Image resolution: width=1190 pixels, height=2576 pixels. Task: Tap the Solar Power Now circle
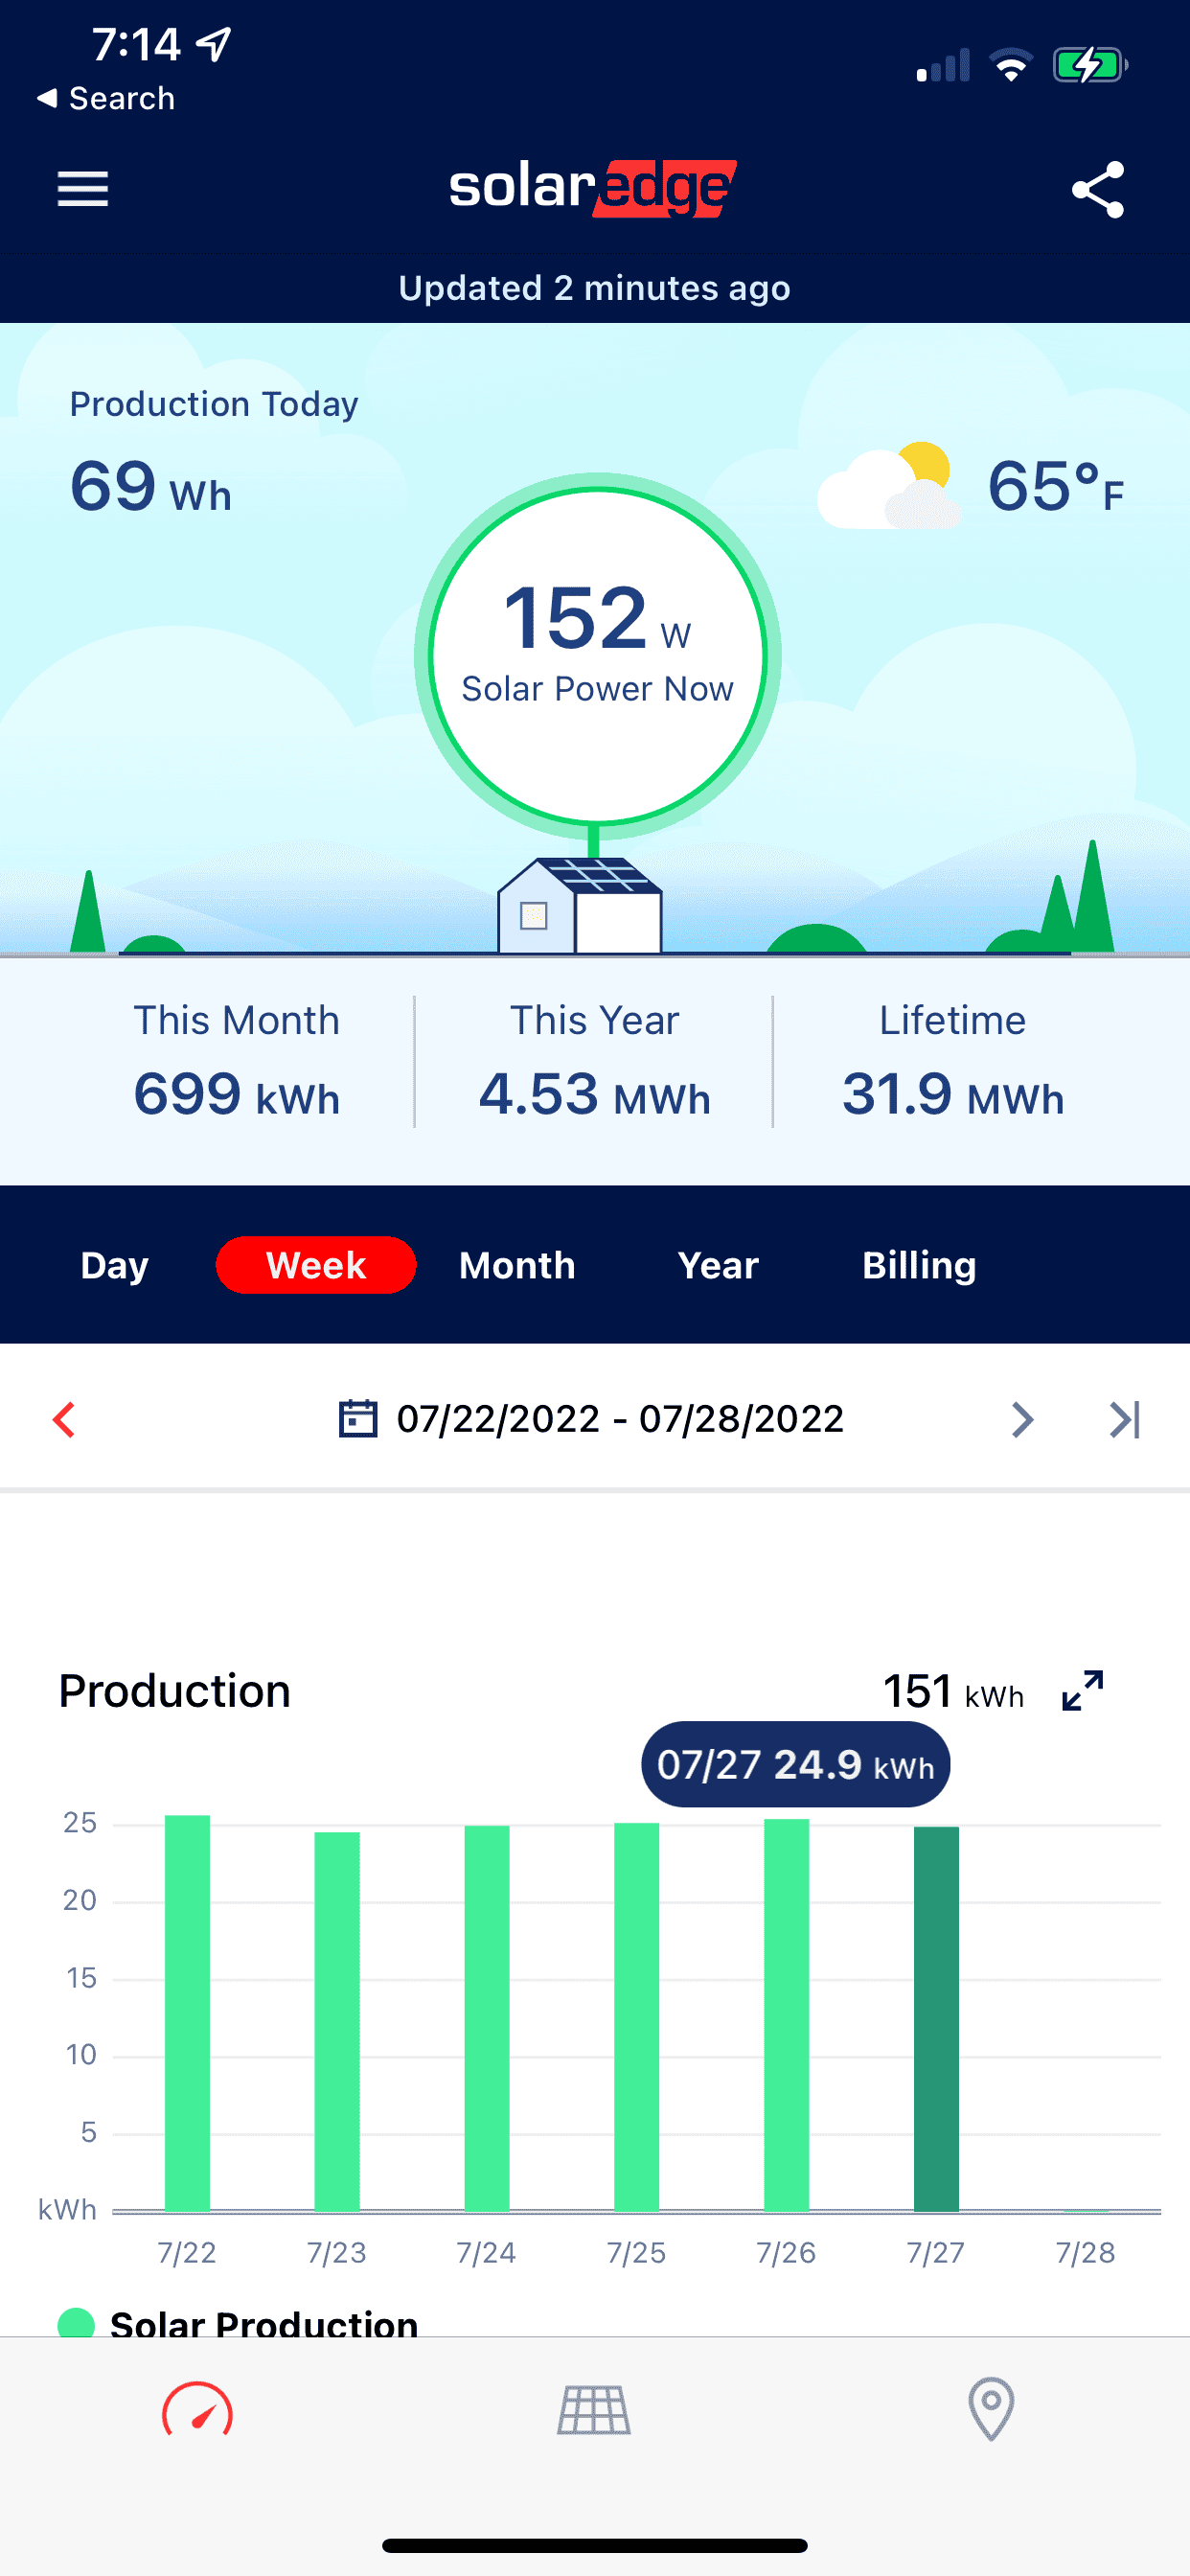[x=597, y=656]
